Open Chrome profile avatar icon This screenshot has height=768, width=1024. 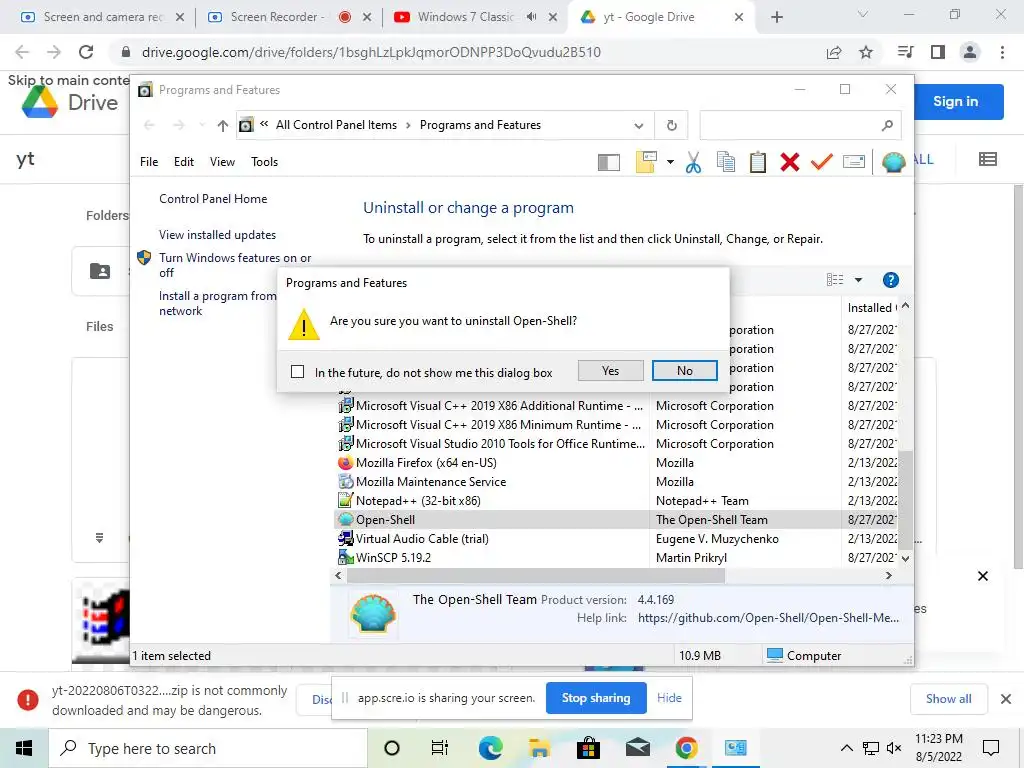pos(970,52)
